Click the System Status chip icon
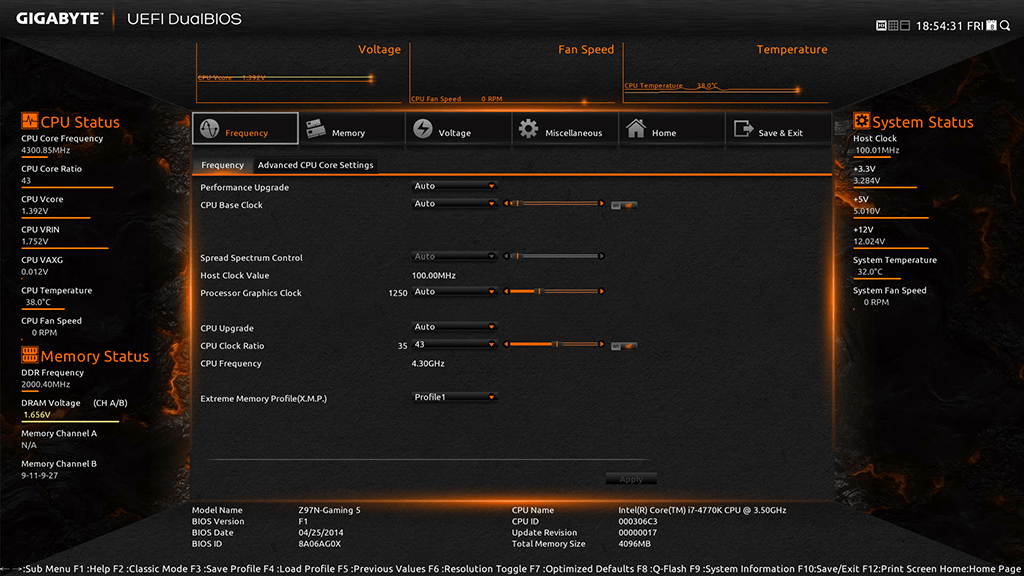The width and height of the screenshot is (1024, 576). click(x=861, y=121)
